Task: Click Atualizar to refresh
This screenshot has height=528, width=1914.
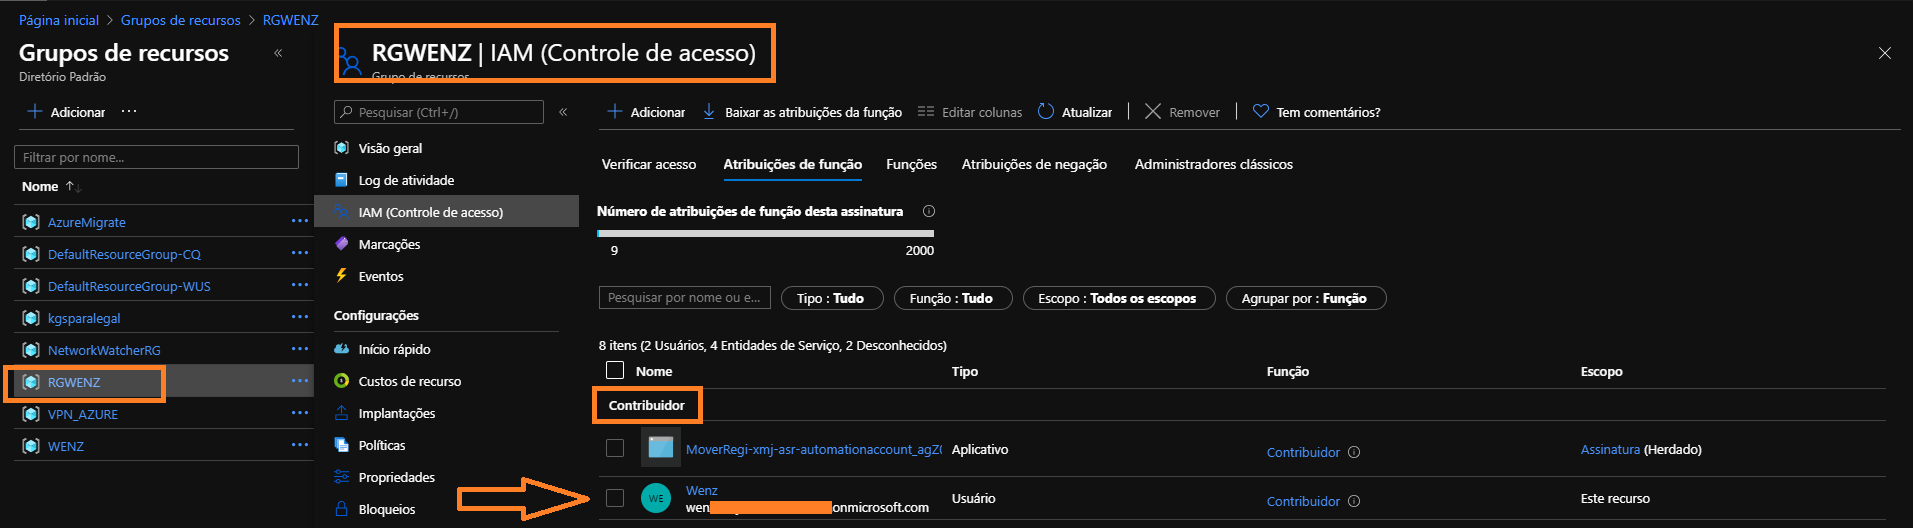Action: 1075,112
